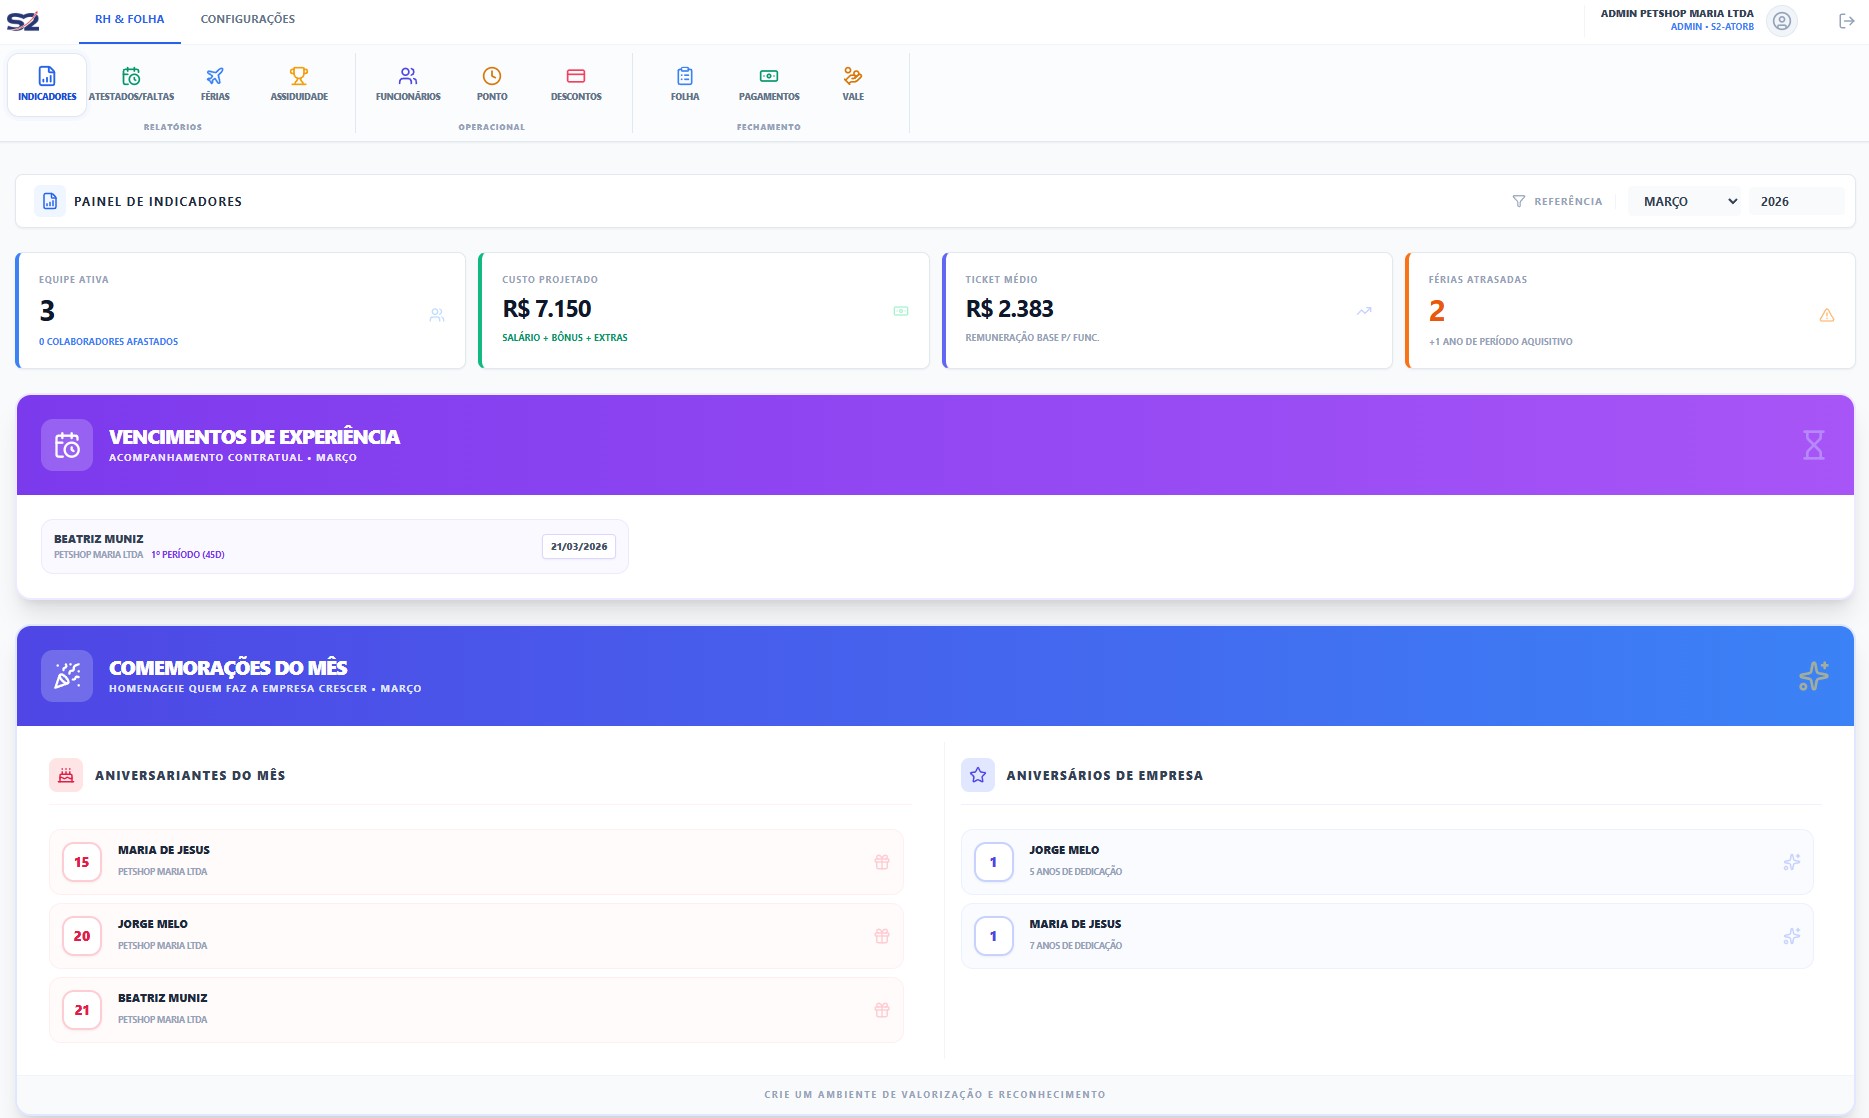This screenshot has width=1869, height=1118.
Task: Open the Descontos section
Action: click(x=576, y=84)
